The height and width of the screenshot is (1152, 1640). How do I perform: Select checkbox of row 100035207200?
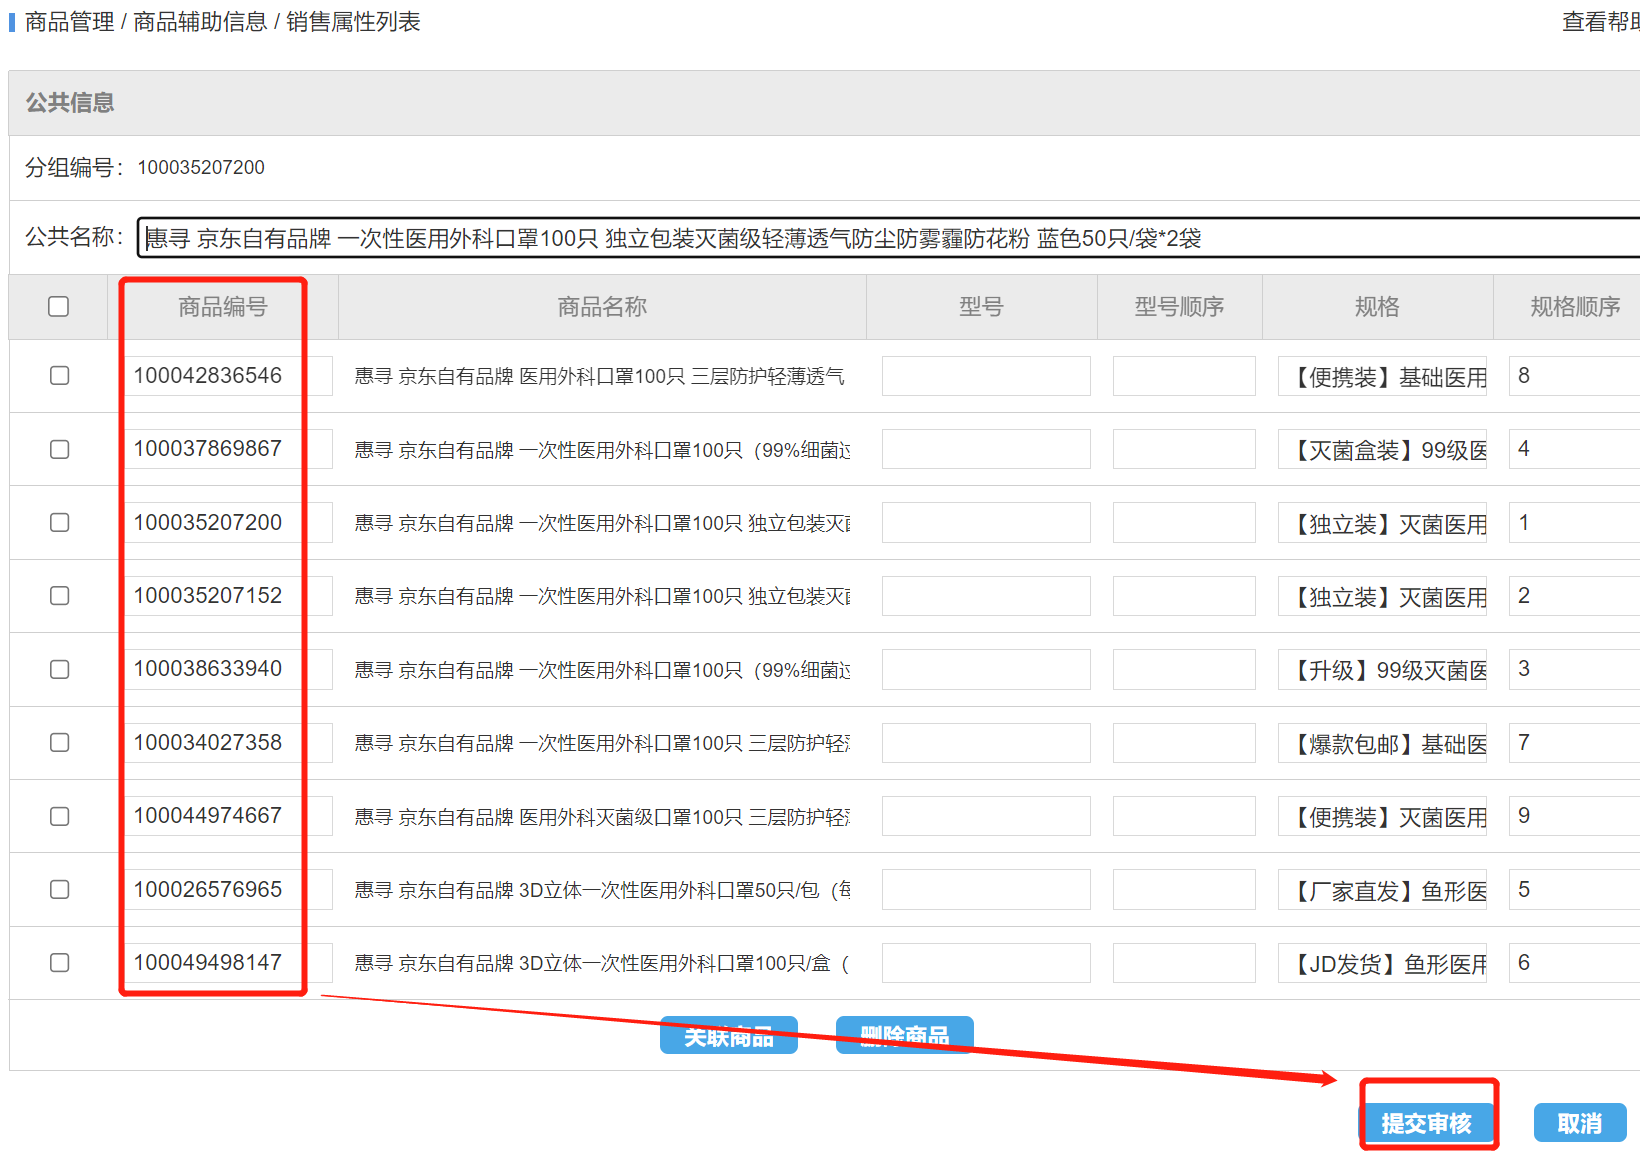(x=60, y=522)
